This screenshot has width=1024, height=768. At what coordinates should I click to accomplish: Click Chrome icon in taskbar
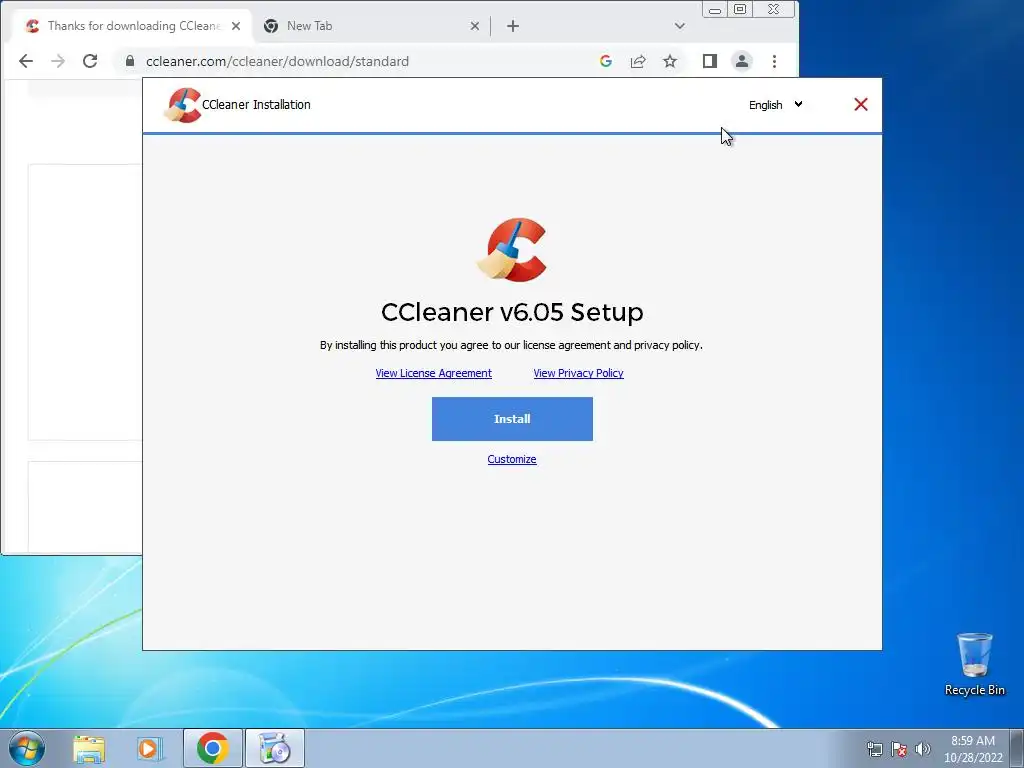[212, 748]
